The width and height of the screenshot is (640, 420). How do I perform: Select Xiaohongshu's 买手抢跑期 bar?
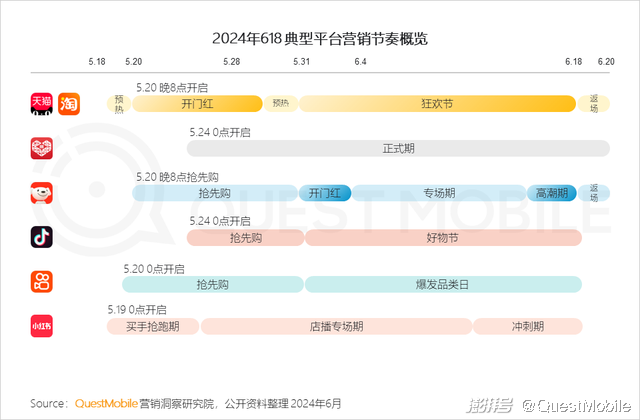click(153, 327)
